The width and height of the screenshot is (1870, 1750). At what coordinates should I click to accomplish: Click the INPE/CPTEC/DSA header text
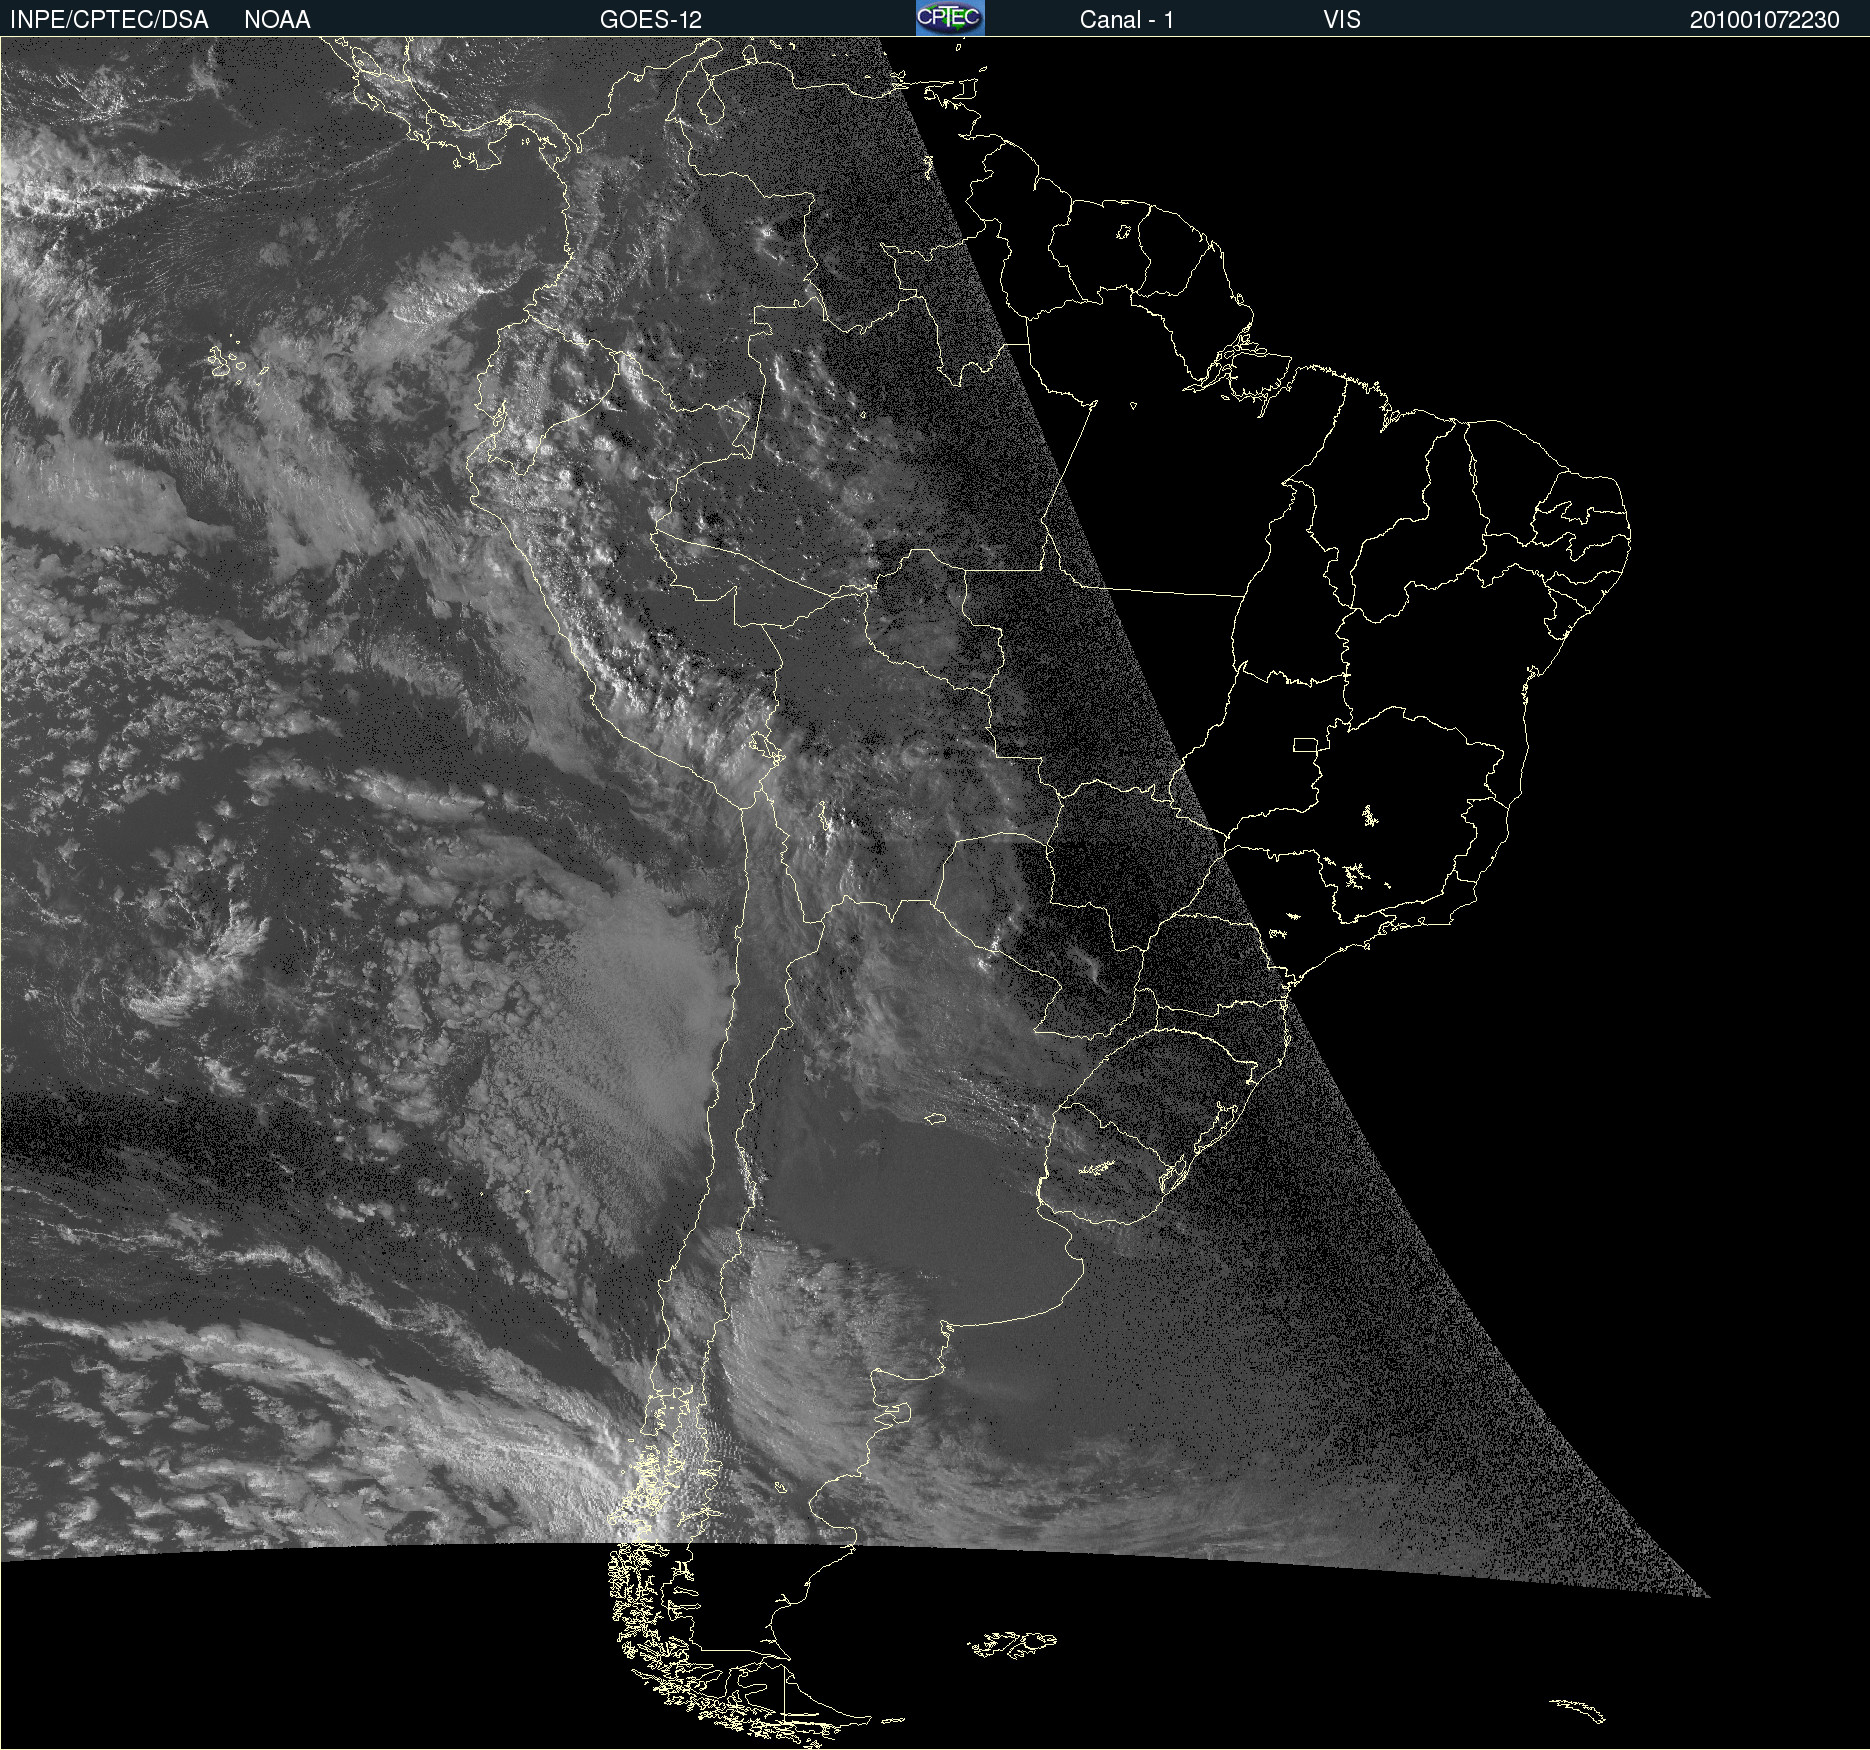(109, 20)
